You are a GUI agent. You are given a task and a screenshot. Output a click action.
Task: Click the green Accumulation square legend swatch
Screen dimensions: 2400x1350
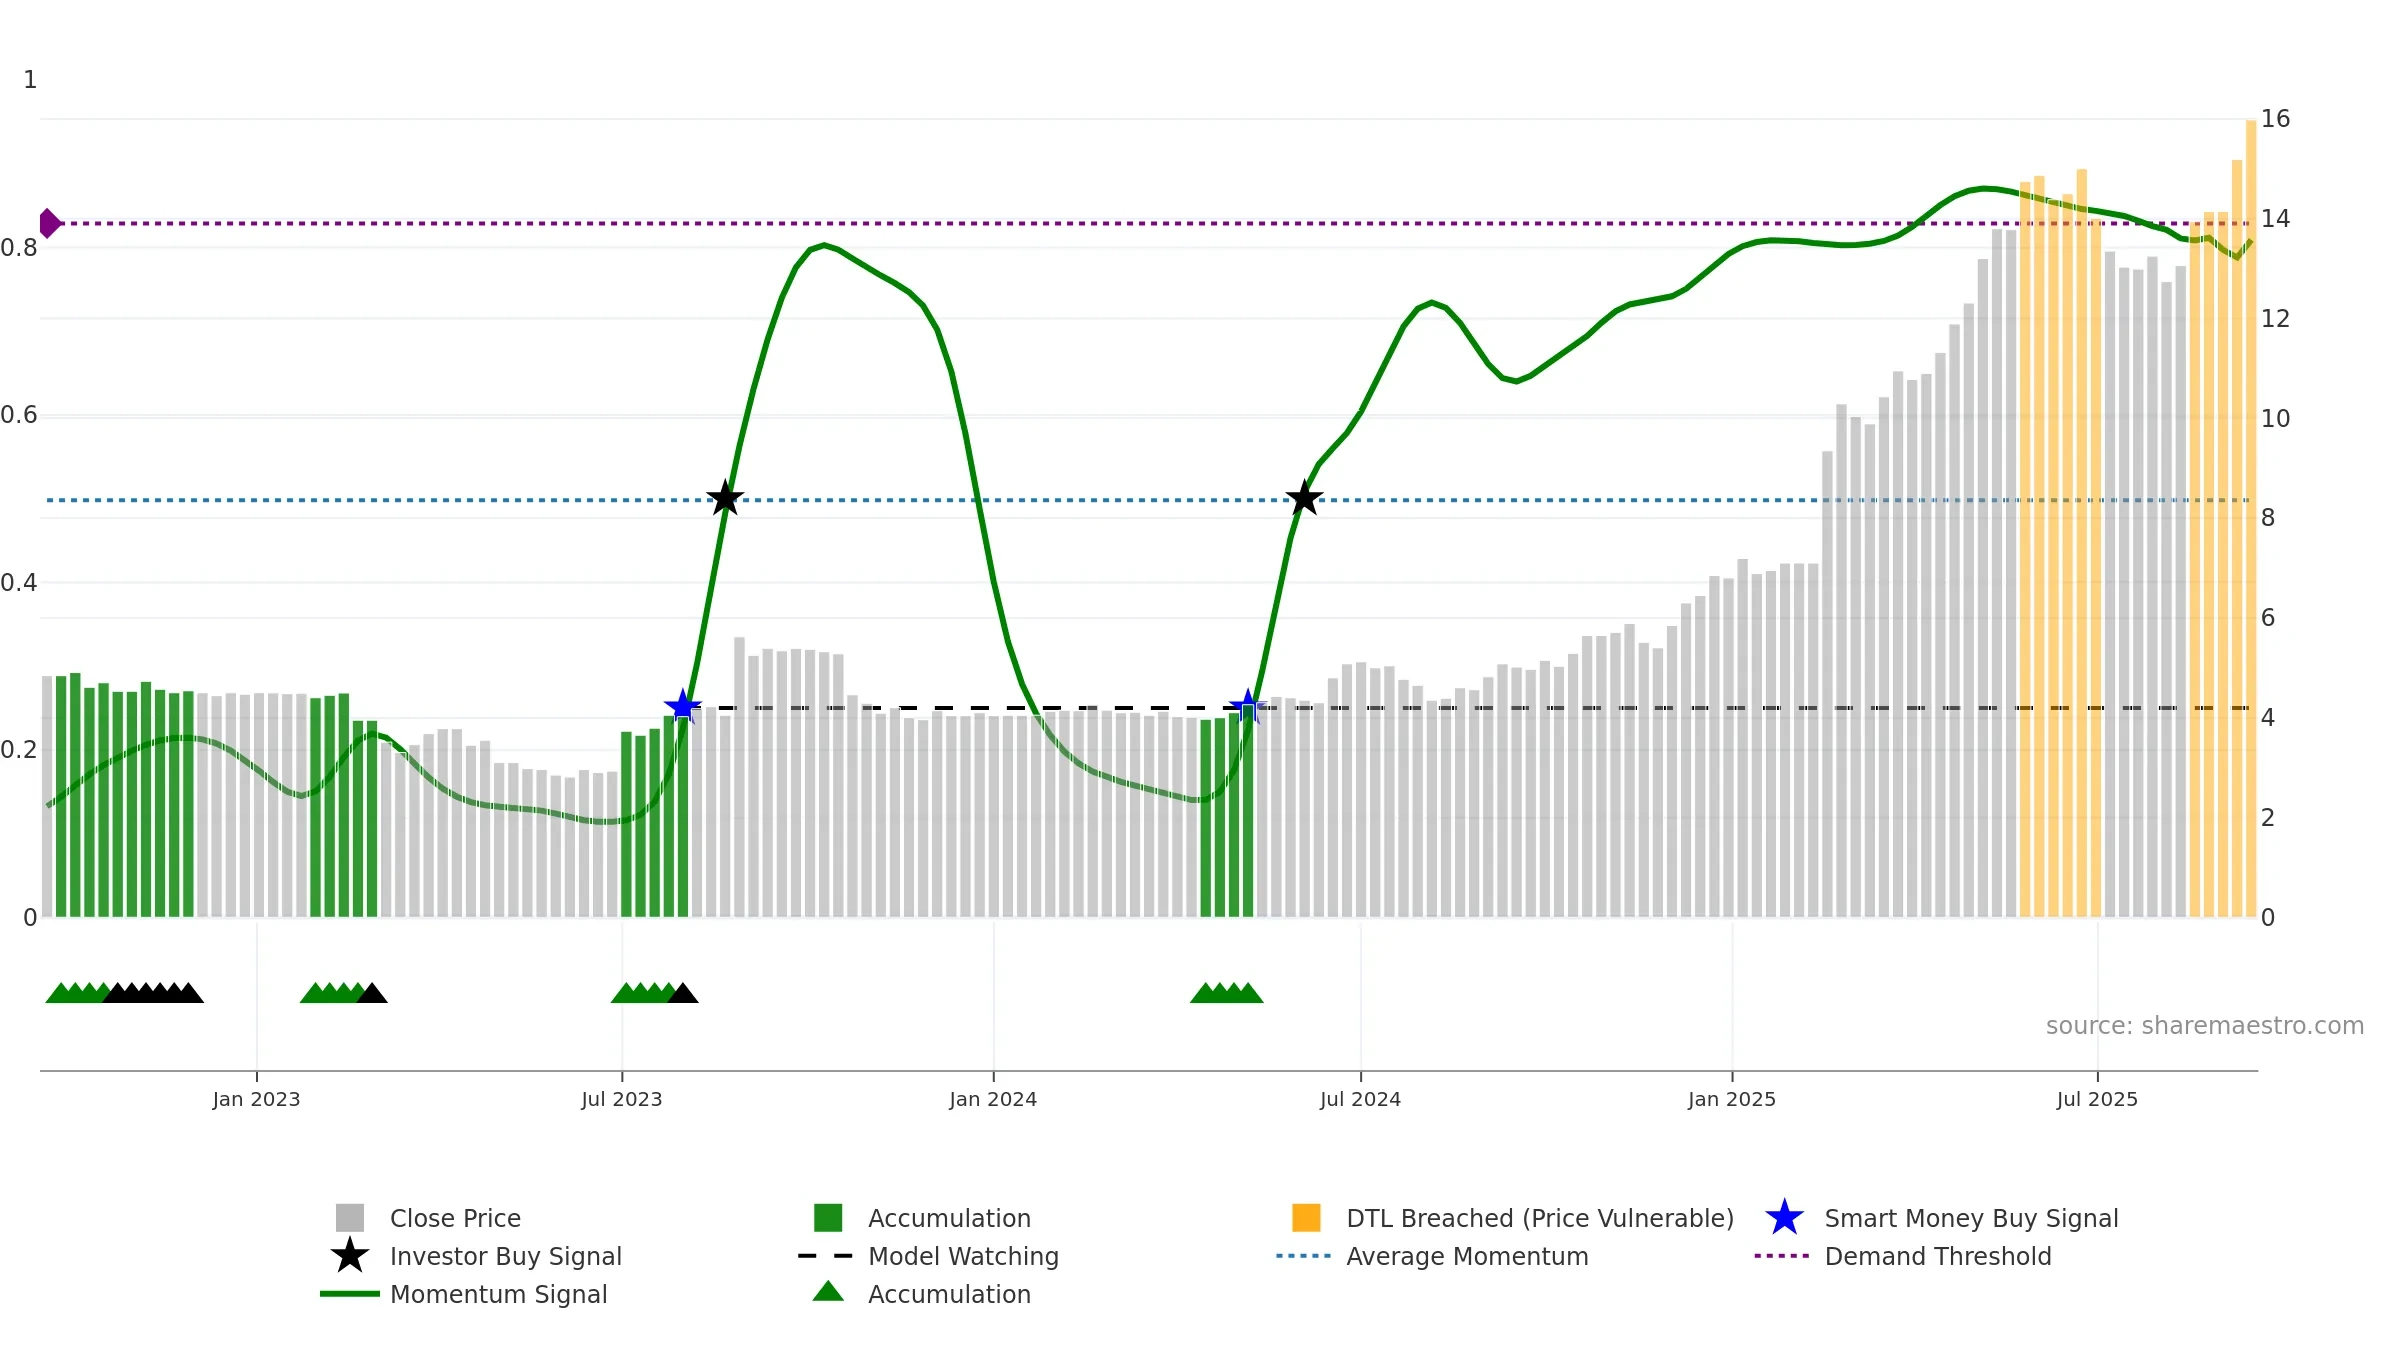[828, 1218]
